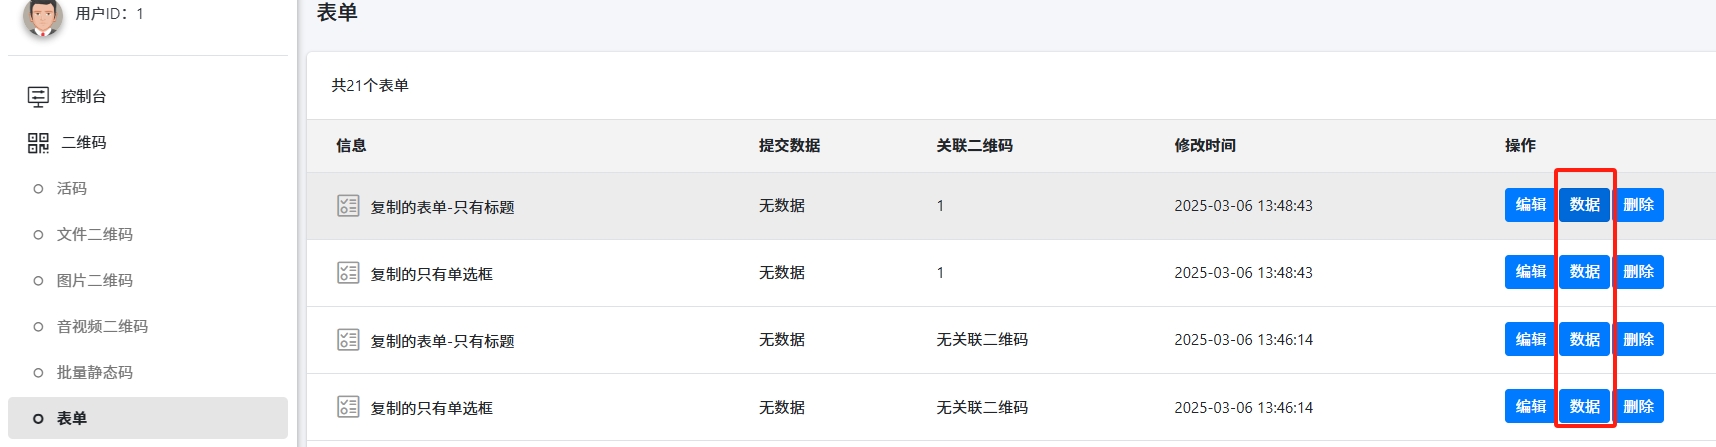Click form icon beside second row's 复制的只有单选框
This screenshot has width=1716, height=447.
click(348, 273)
